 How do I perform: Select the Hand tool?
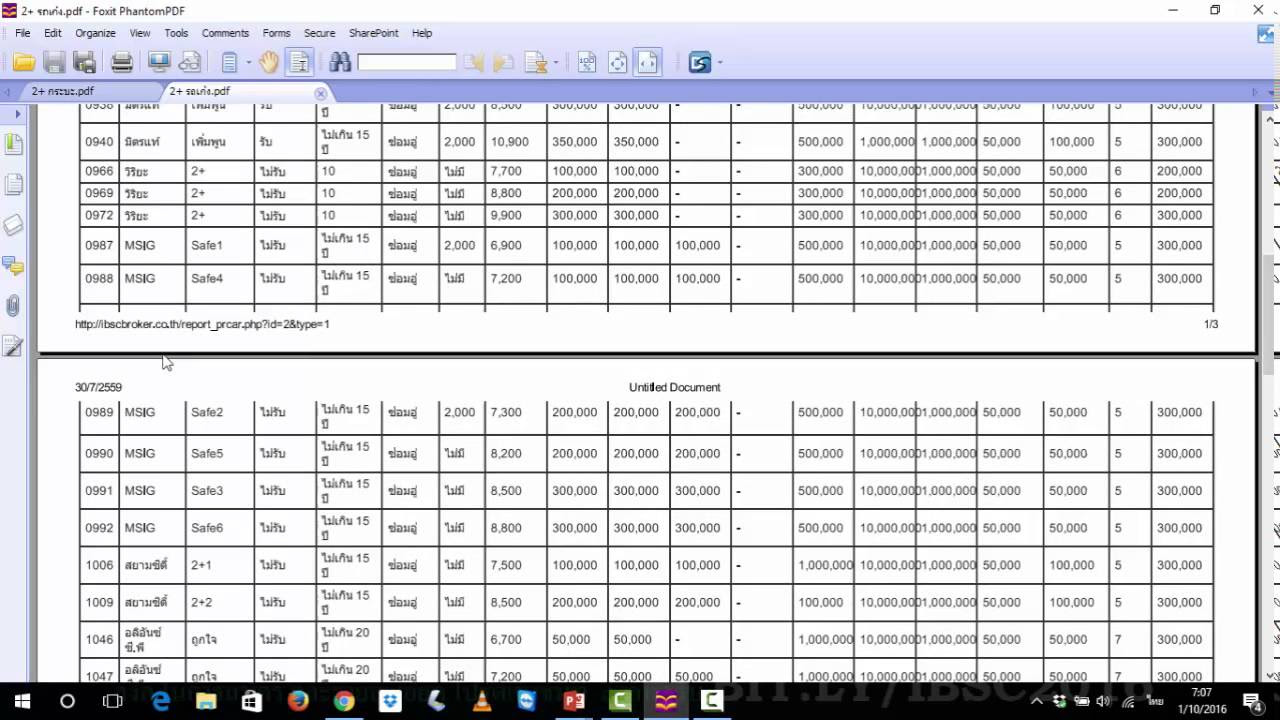point(269,63)
